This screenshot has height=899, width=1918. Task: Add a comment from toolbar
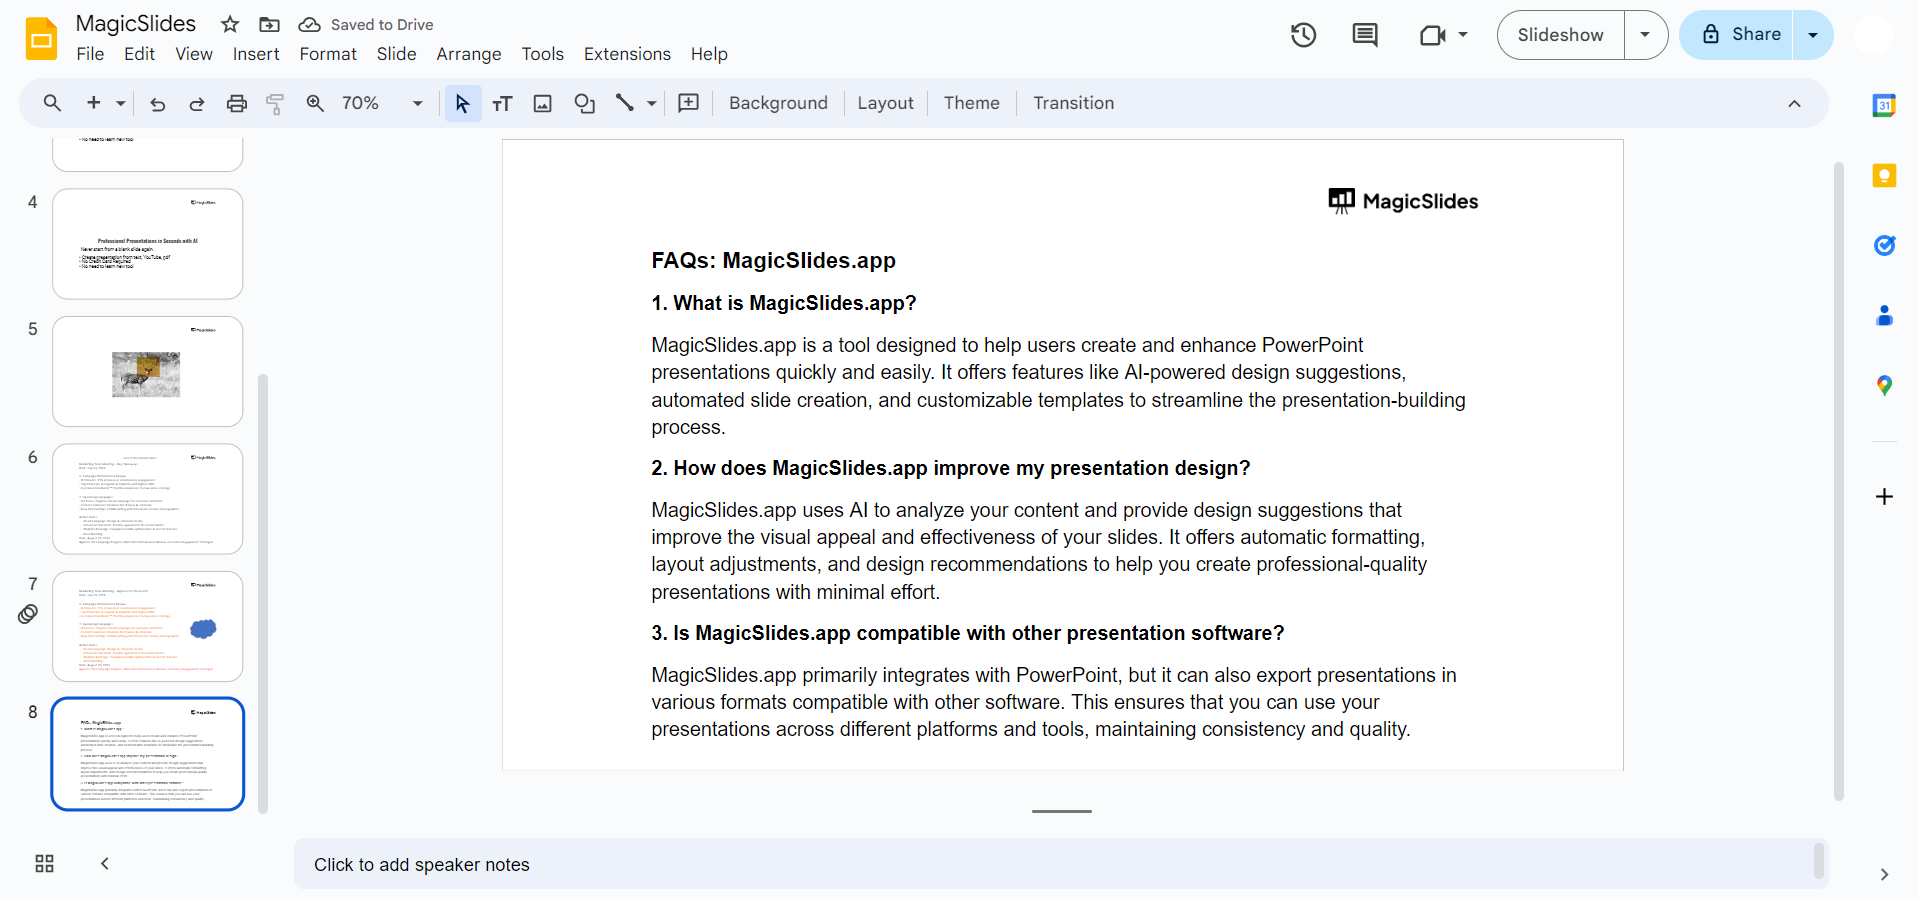689,103
